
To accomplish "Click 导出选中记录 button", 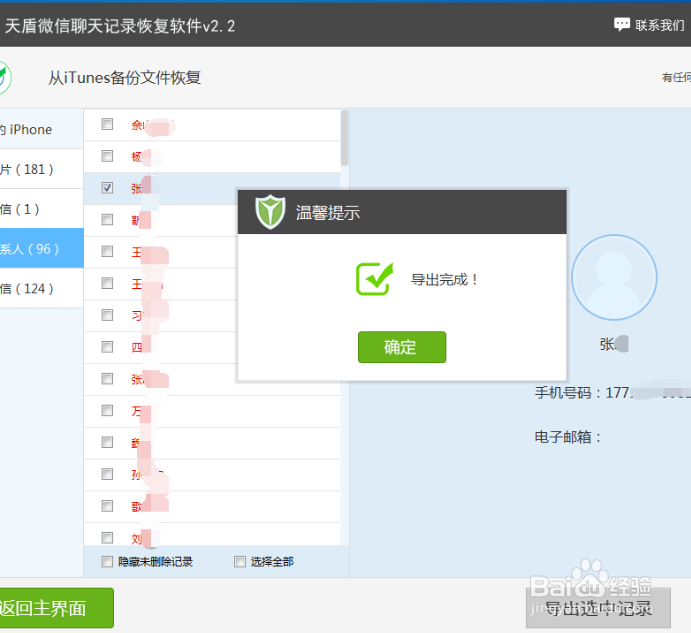I will click(598, 608).
